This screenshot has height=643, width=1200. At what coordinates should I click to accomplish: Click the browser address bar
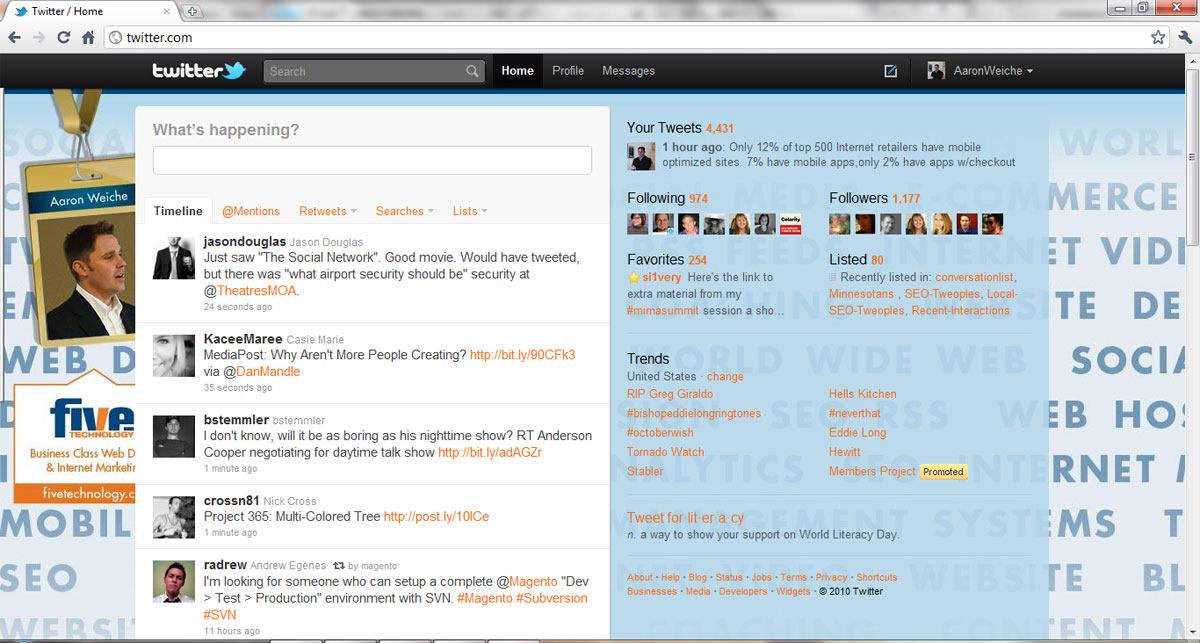pyautogui.click(x=636, y=37)
